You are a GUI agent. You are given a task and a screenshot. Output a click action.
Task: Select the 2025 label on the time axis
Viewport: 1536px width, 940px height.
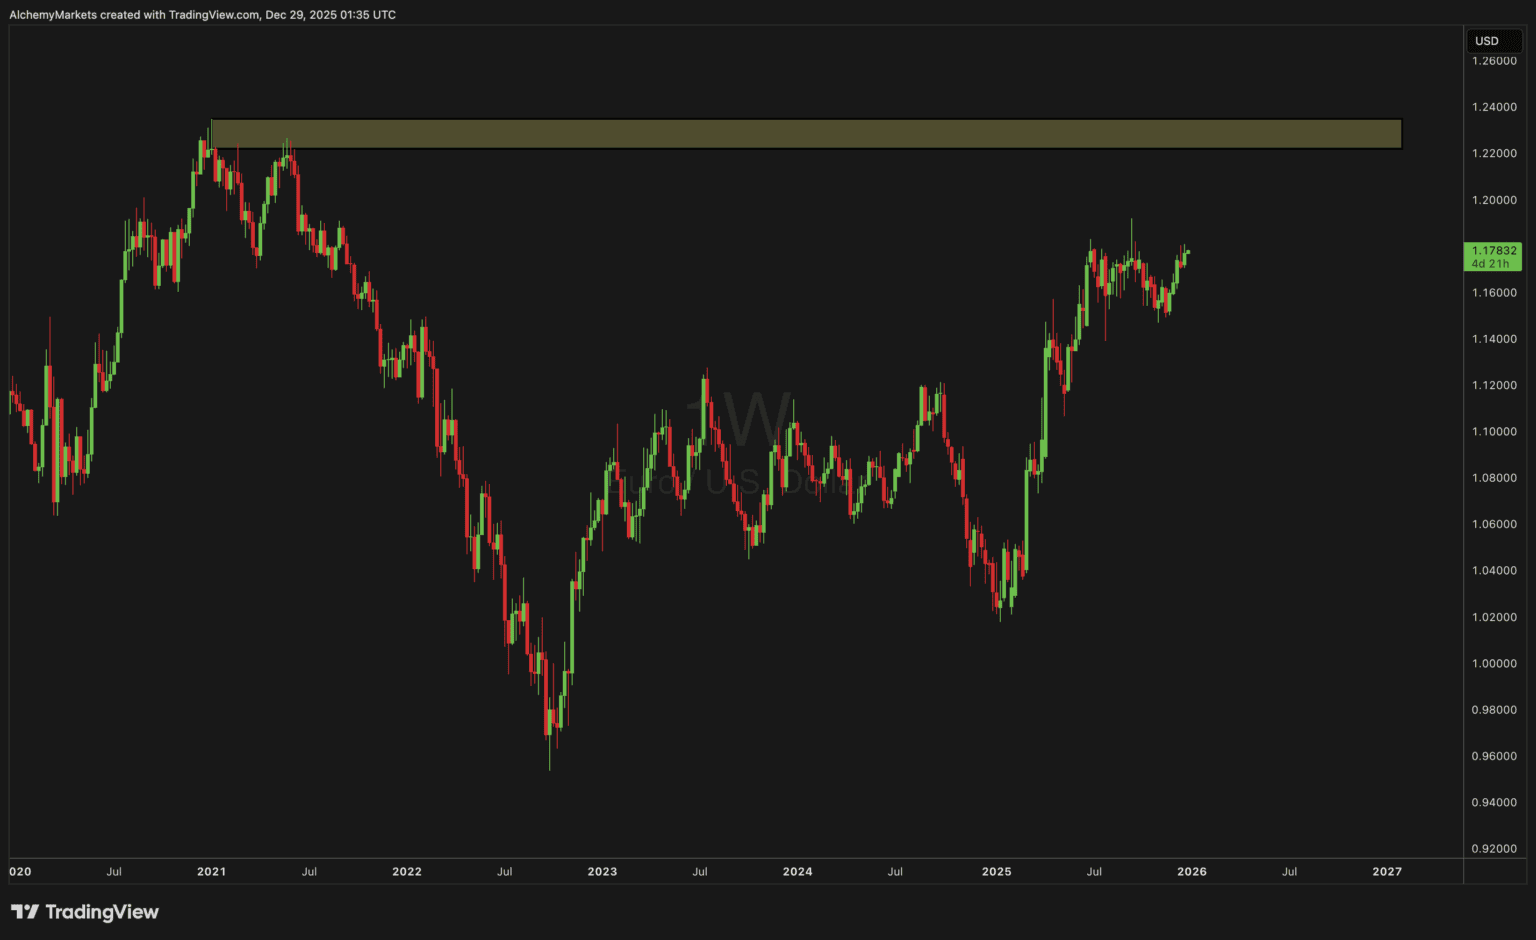coord(997,871)
